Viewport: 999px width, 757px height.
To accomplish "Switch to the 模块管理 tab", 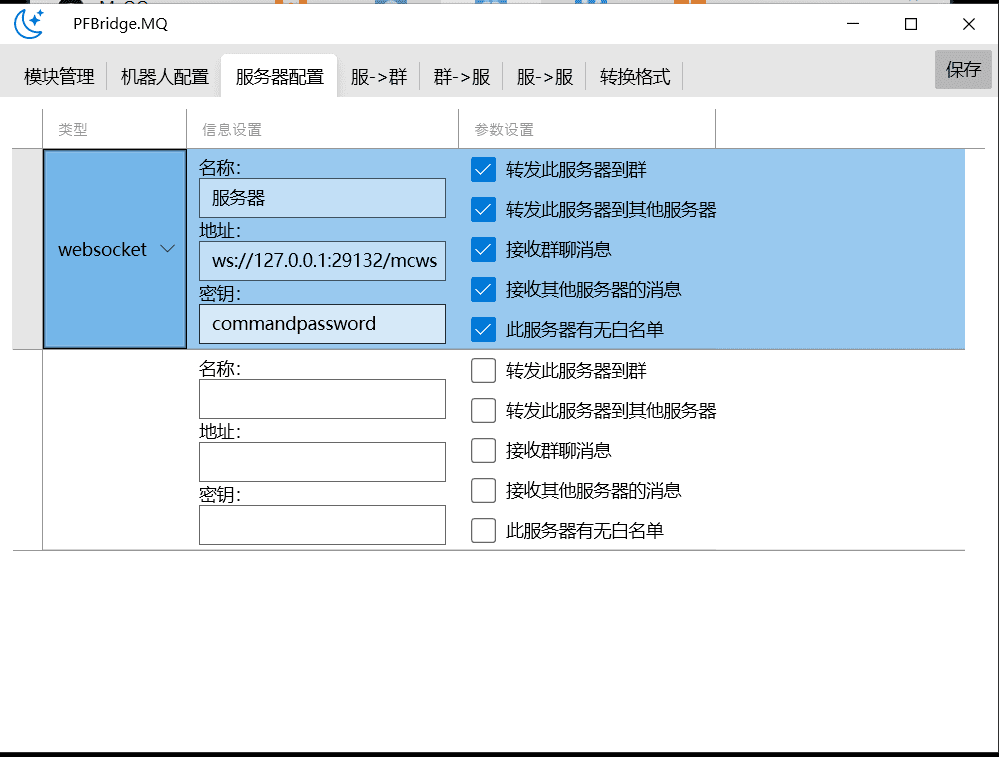I will point(59,76).
